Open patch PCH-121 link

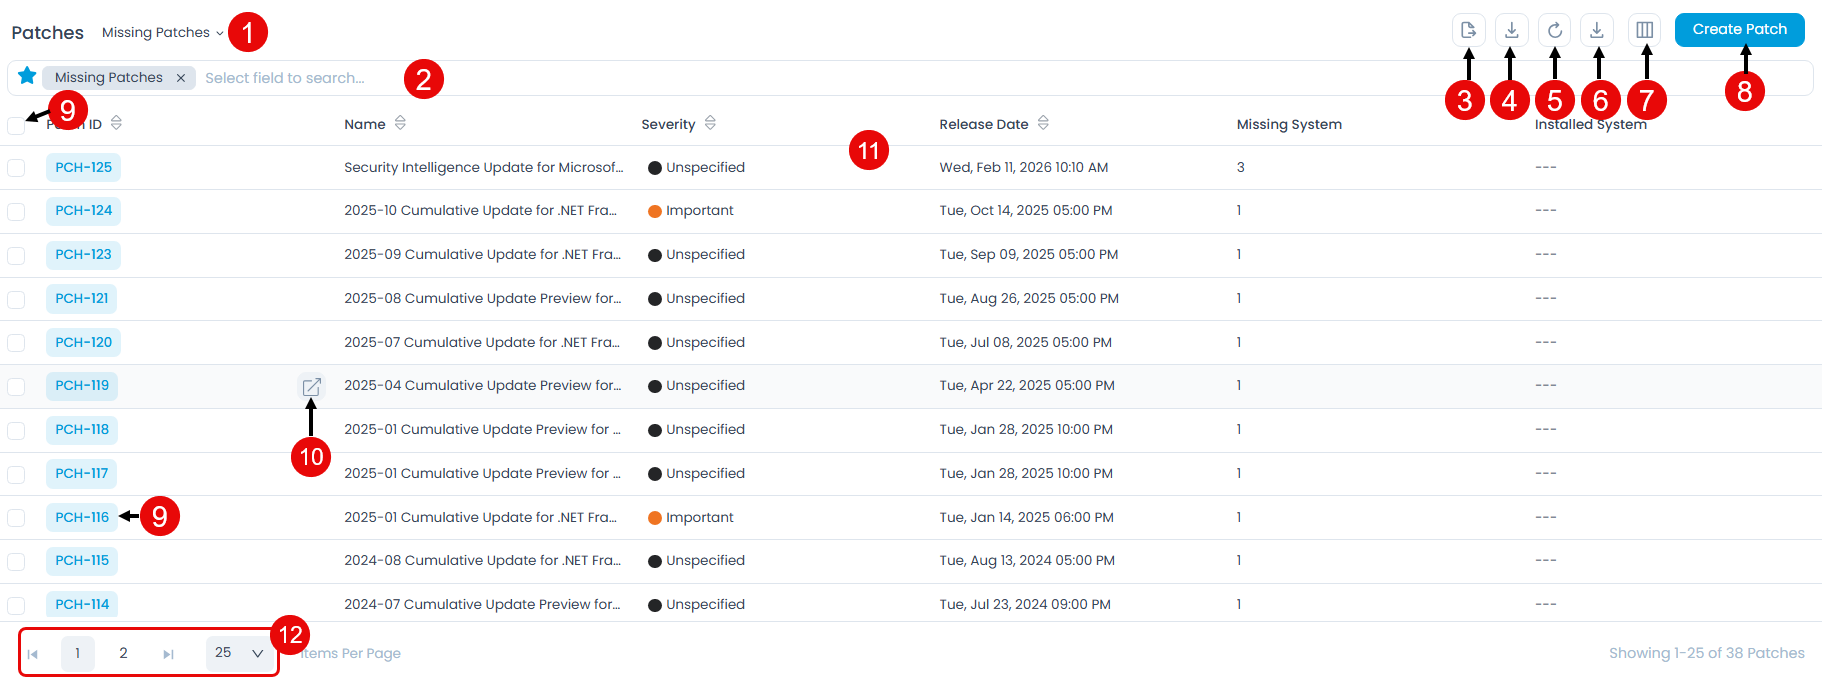pyautogui.click(x=82, y=298)
